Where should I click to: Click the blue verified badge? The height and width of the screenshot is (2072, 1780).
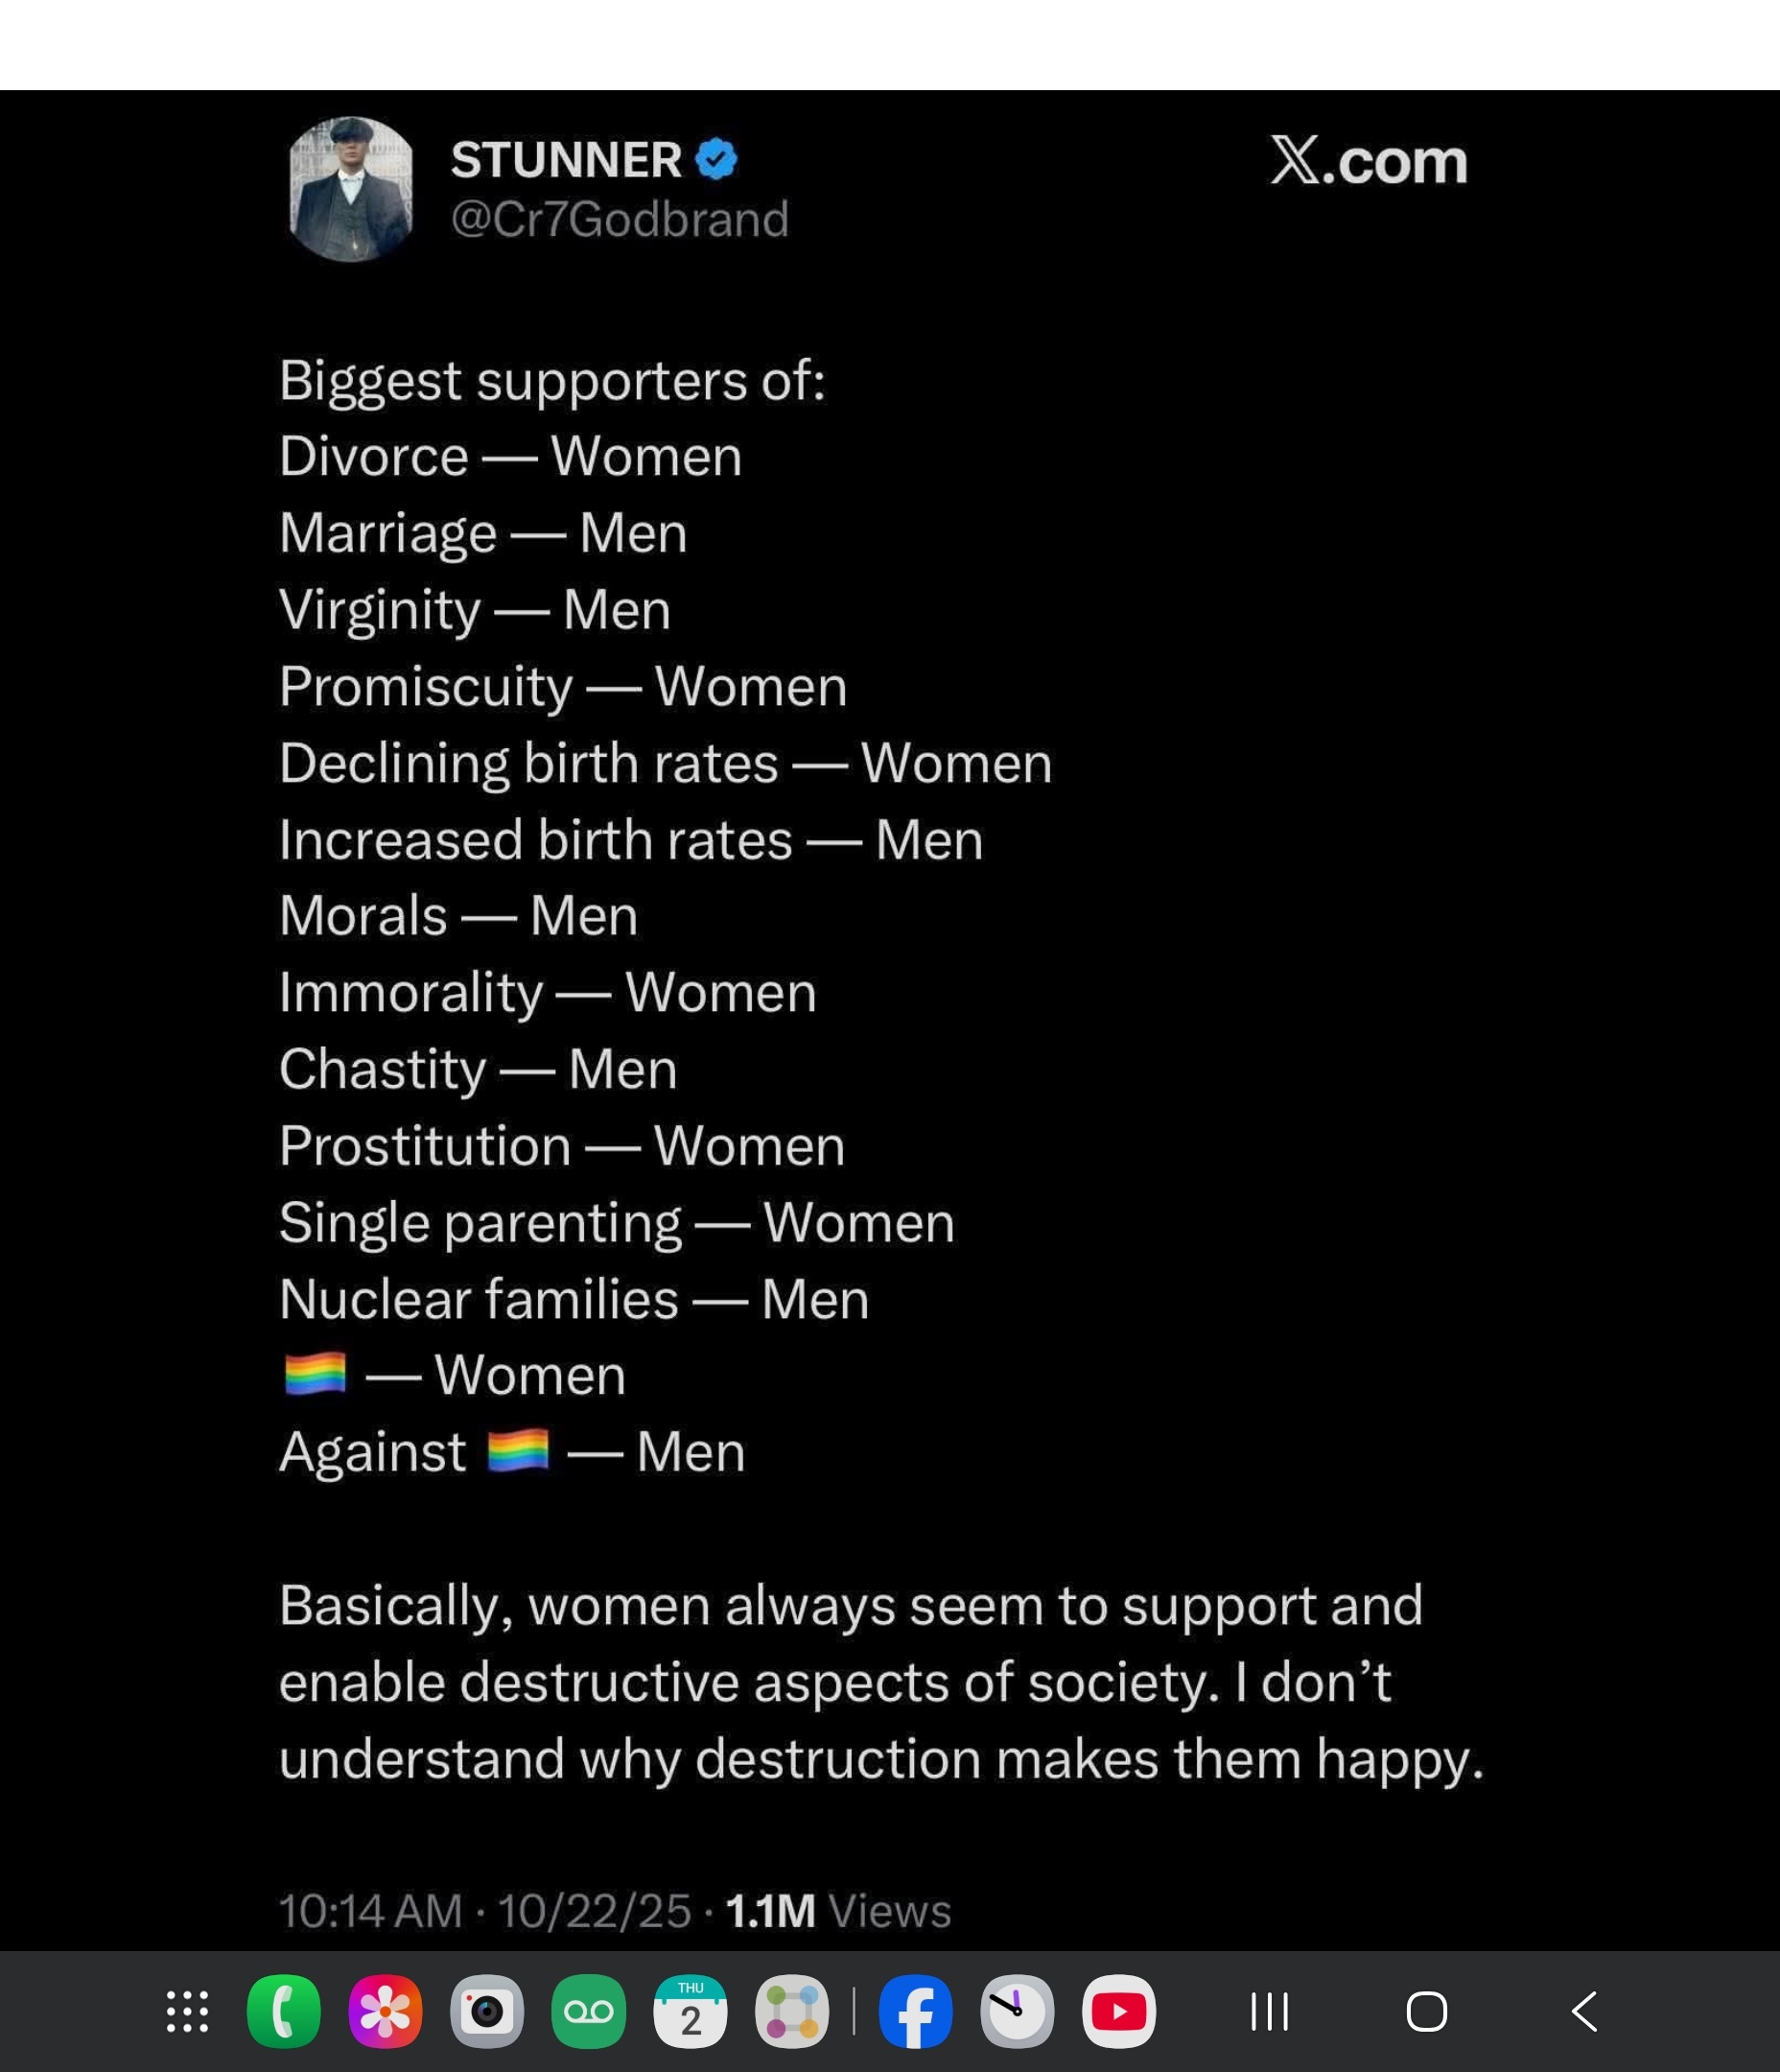point(716,160)
